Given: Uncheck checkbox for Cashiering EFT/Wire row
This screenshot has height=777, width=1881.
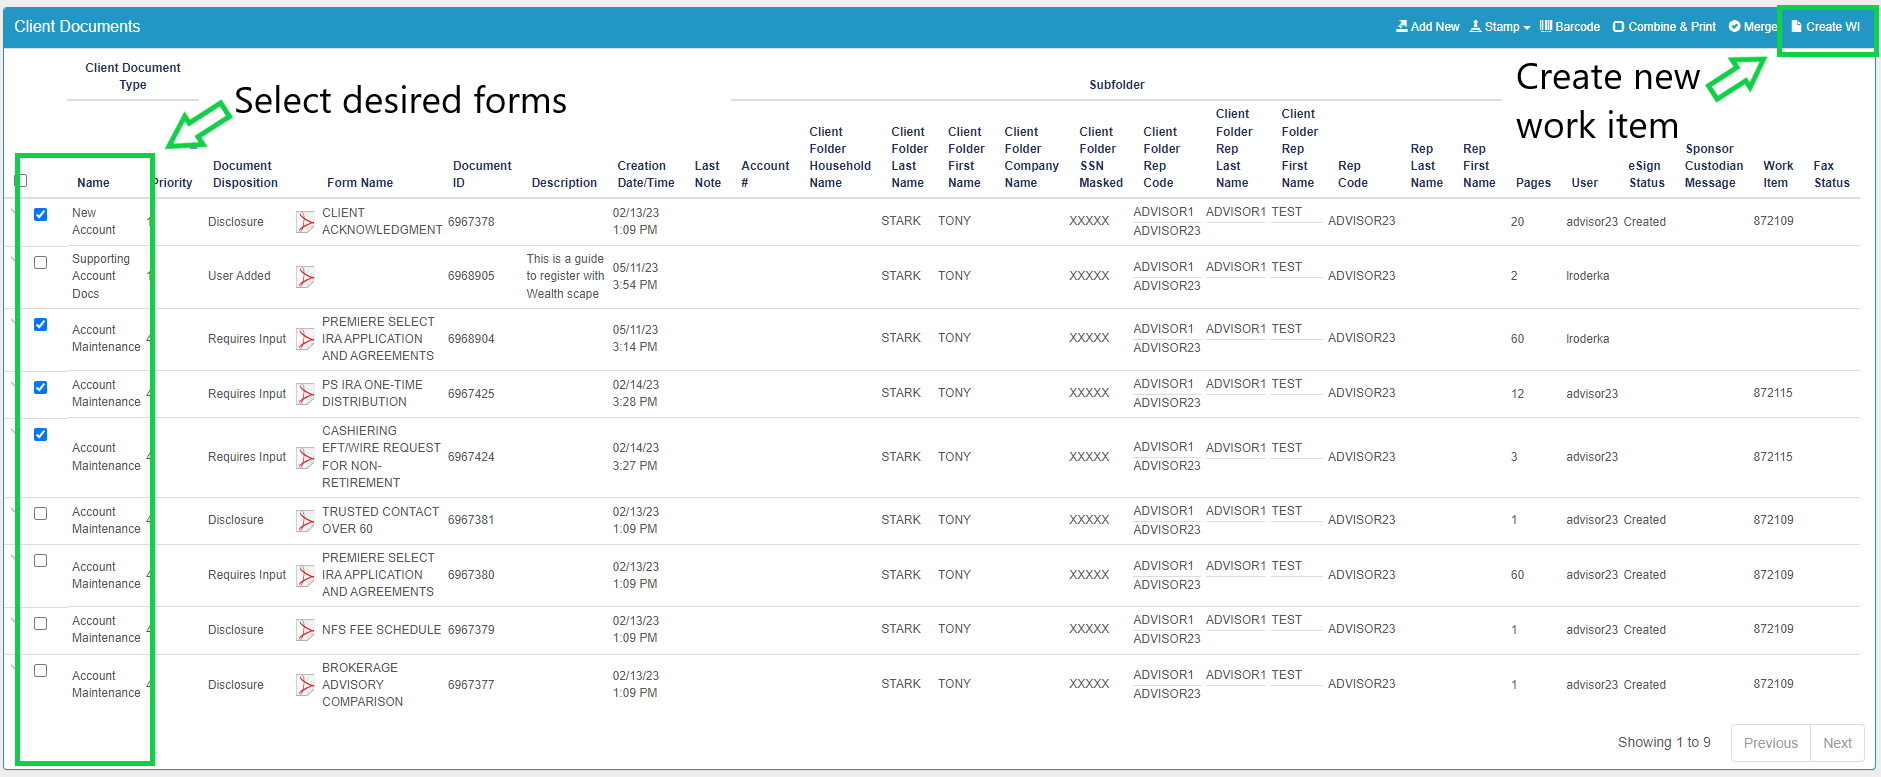Looking at the screenshot, I should click(41, 434).
